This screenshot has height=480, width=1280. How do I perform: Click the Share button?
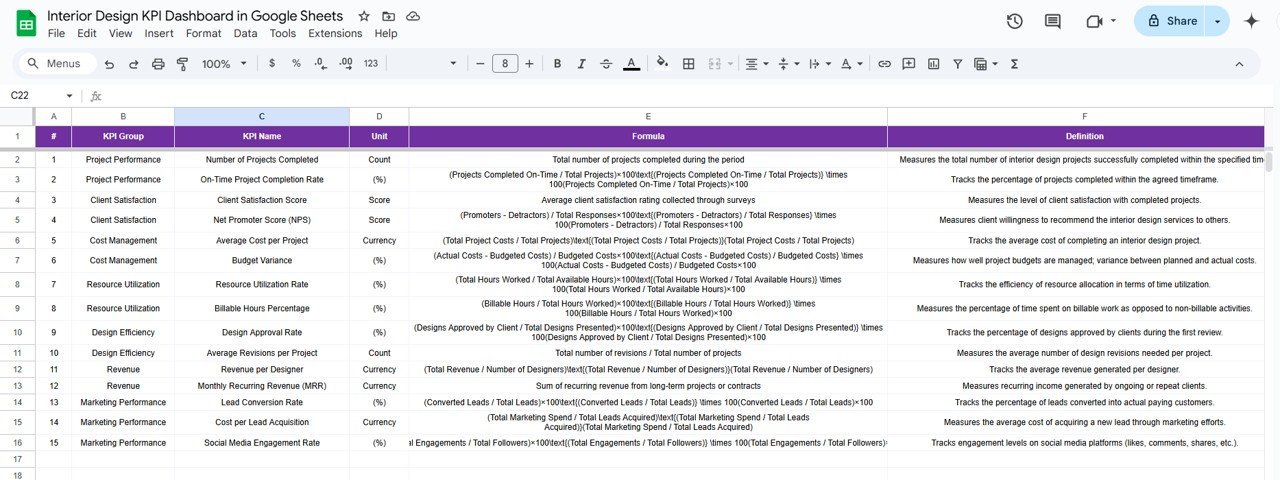pos(1171,21)
